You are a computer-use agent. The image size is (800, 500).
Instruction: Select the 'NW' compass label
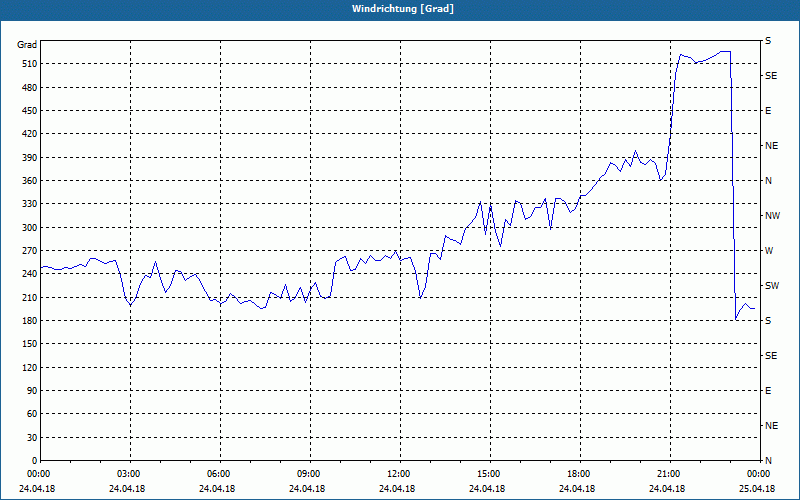click(772, 216)
